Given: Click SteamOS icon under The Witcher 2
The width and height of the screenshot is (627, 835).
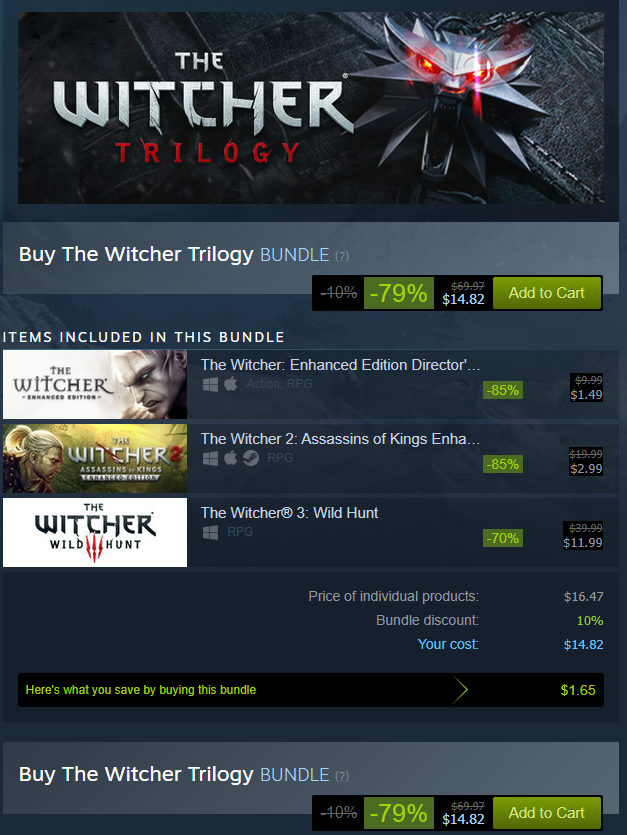Looking at the screenshot, I should click(251, 458).
